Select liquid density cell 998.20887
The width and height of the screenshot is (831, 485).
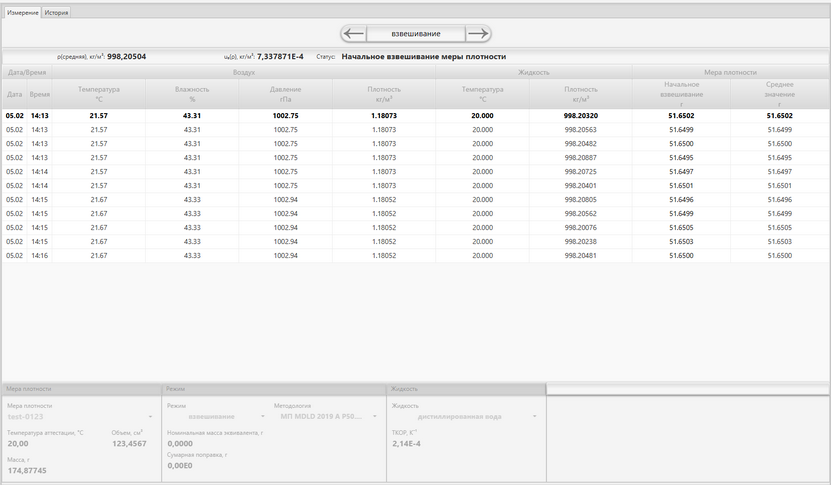581,157
